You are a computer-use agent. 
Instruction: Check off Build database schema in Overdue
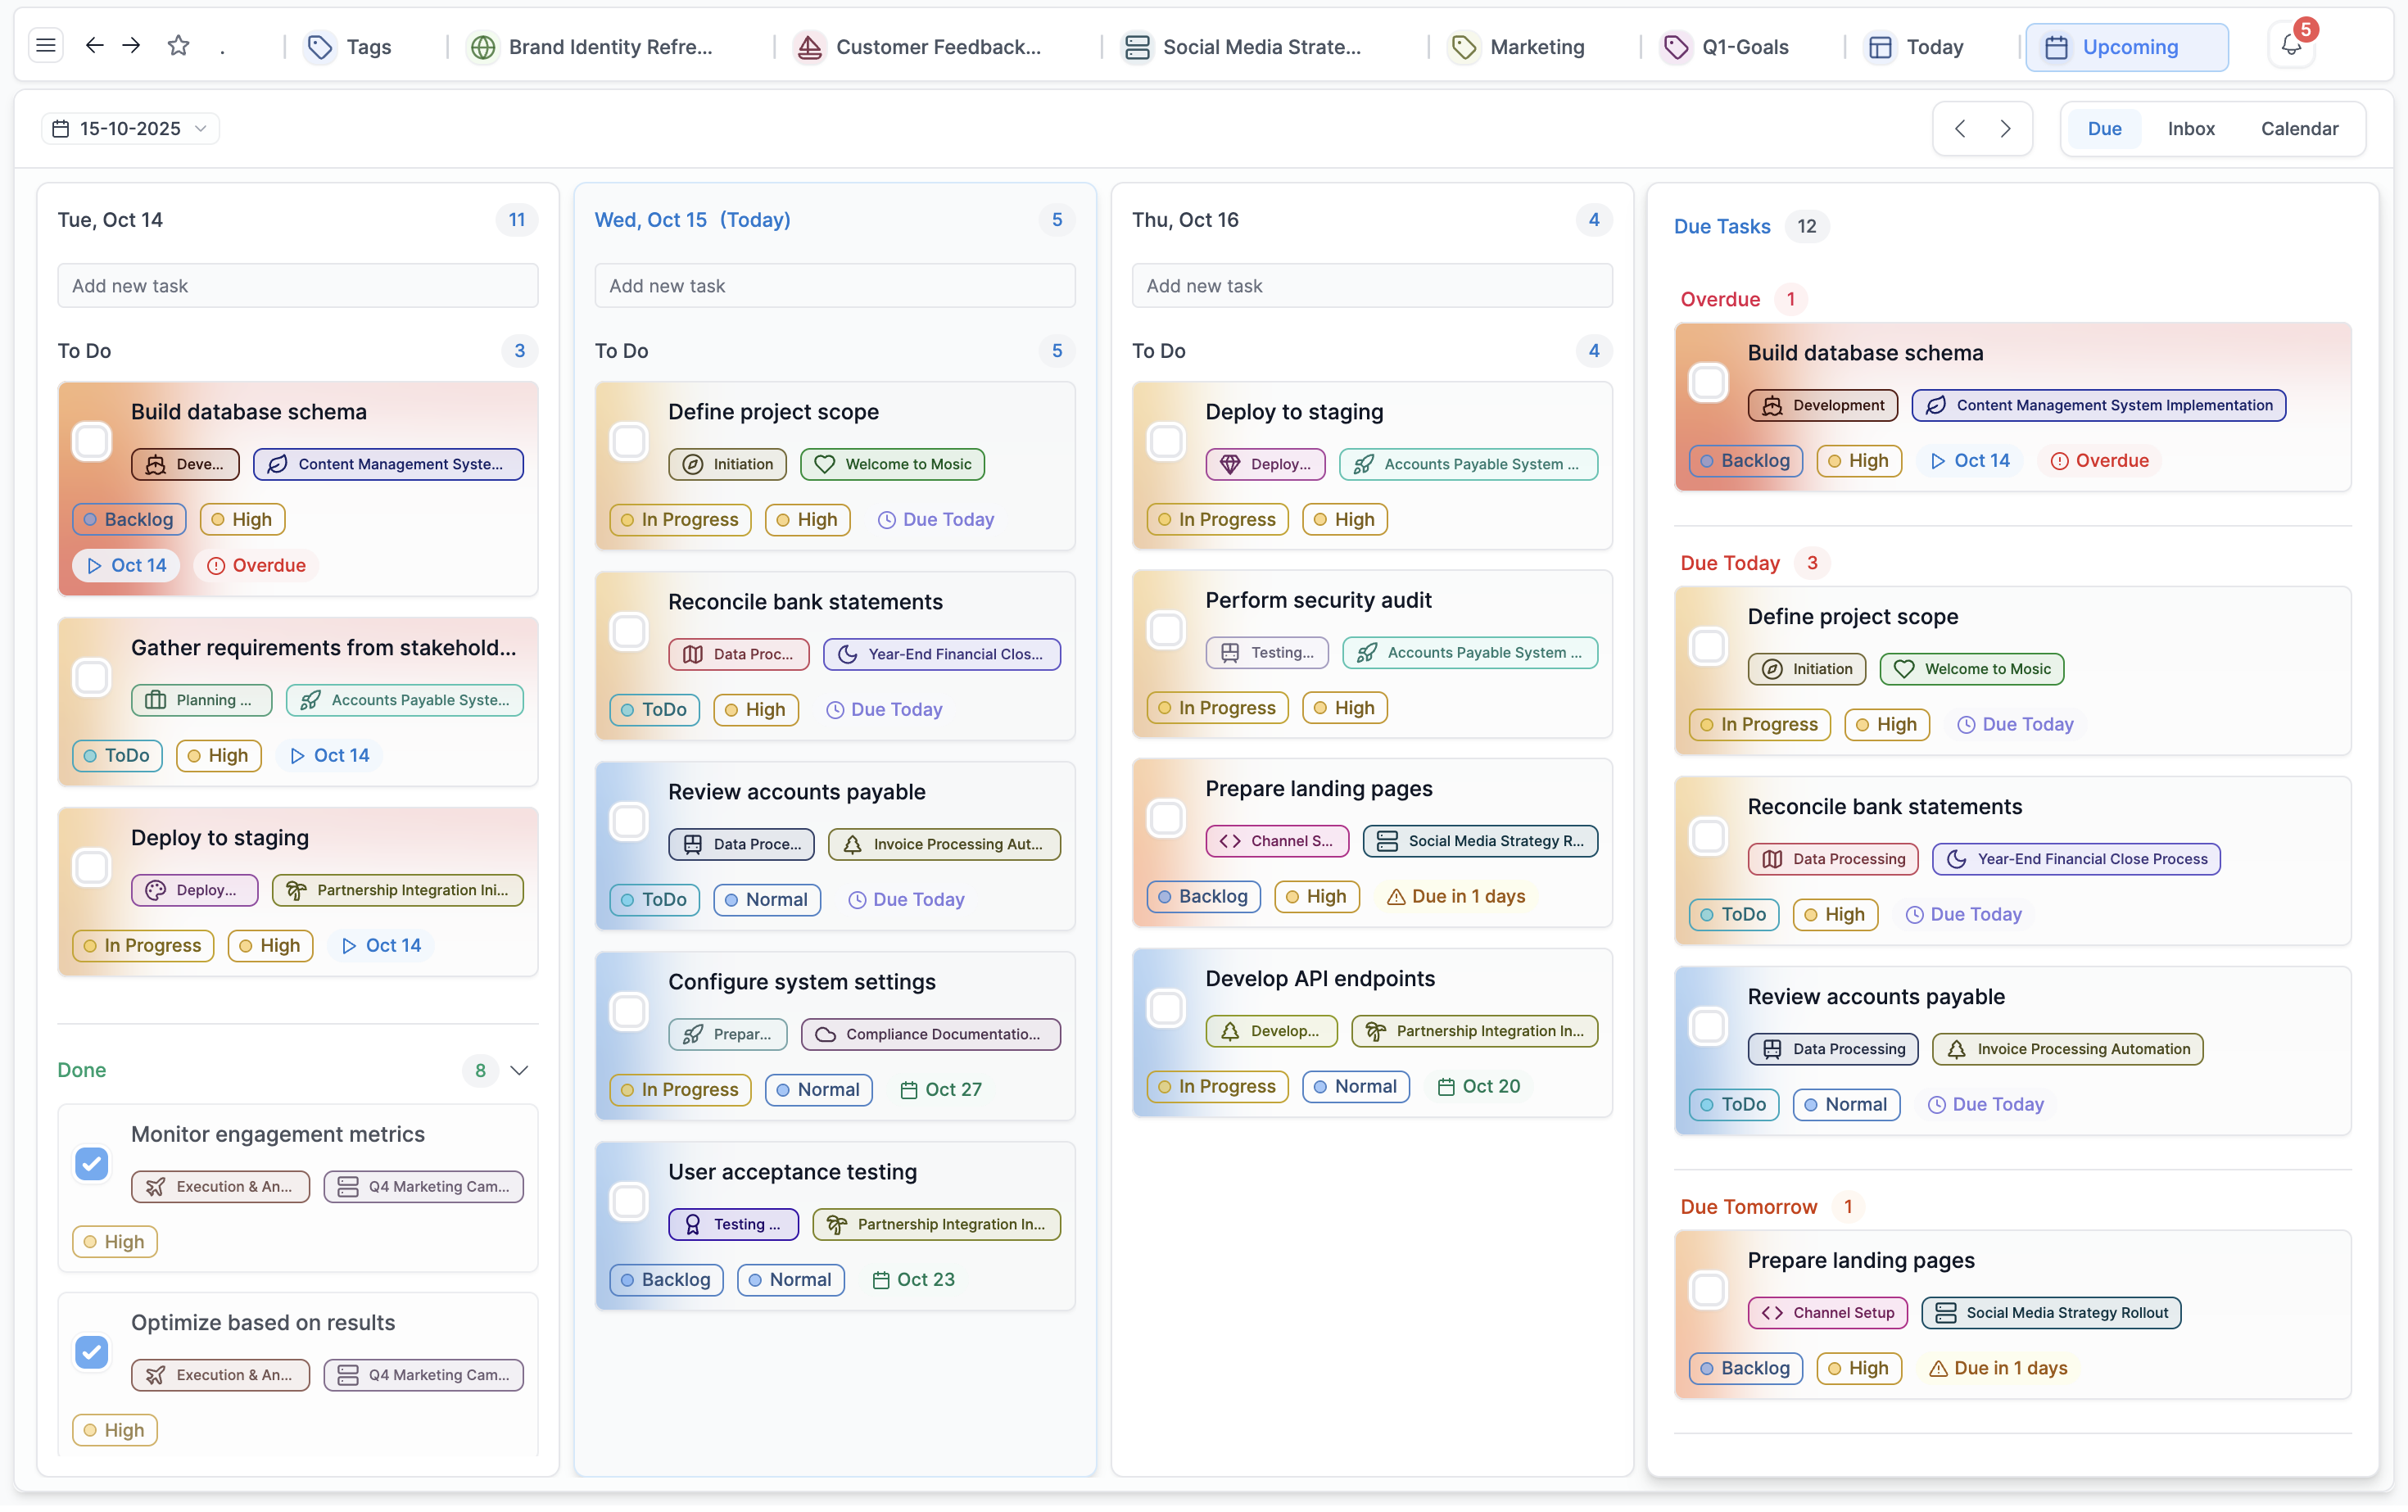point(1708,383)
